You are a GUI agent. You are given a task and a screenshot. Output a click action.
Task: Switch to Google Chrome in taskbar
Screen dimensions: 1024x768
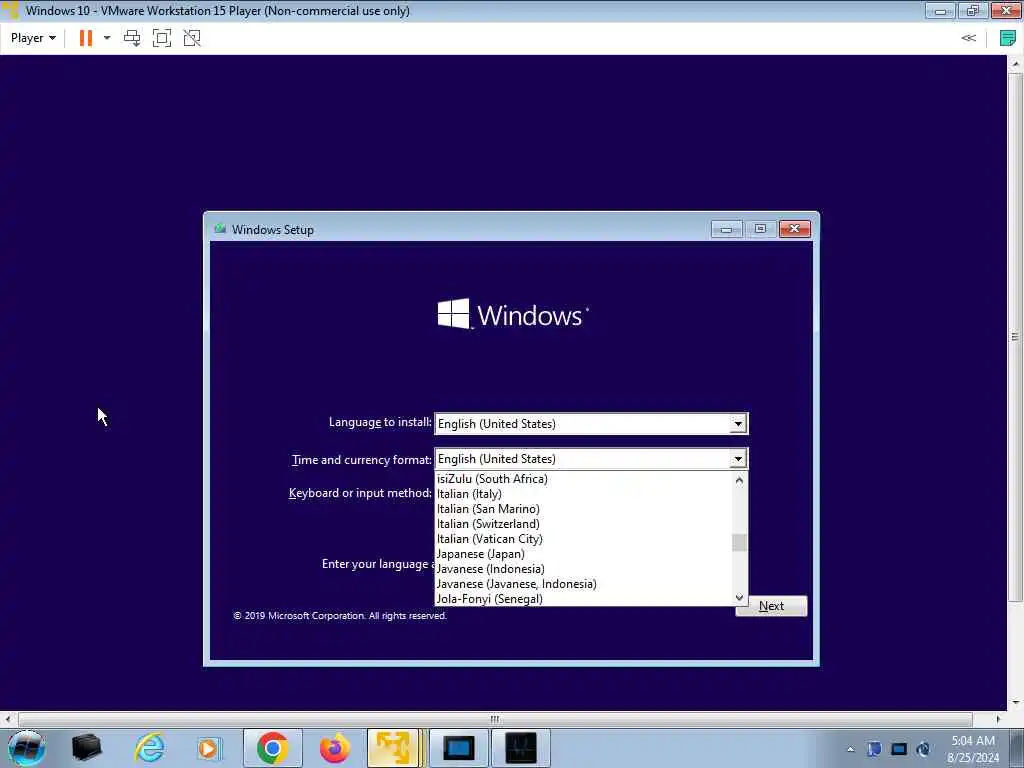(x=273, y=748)
